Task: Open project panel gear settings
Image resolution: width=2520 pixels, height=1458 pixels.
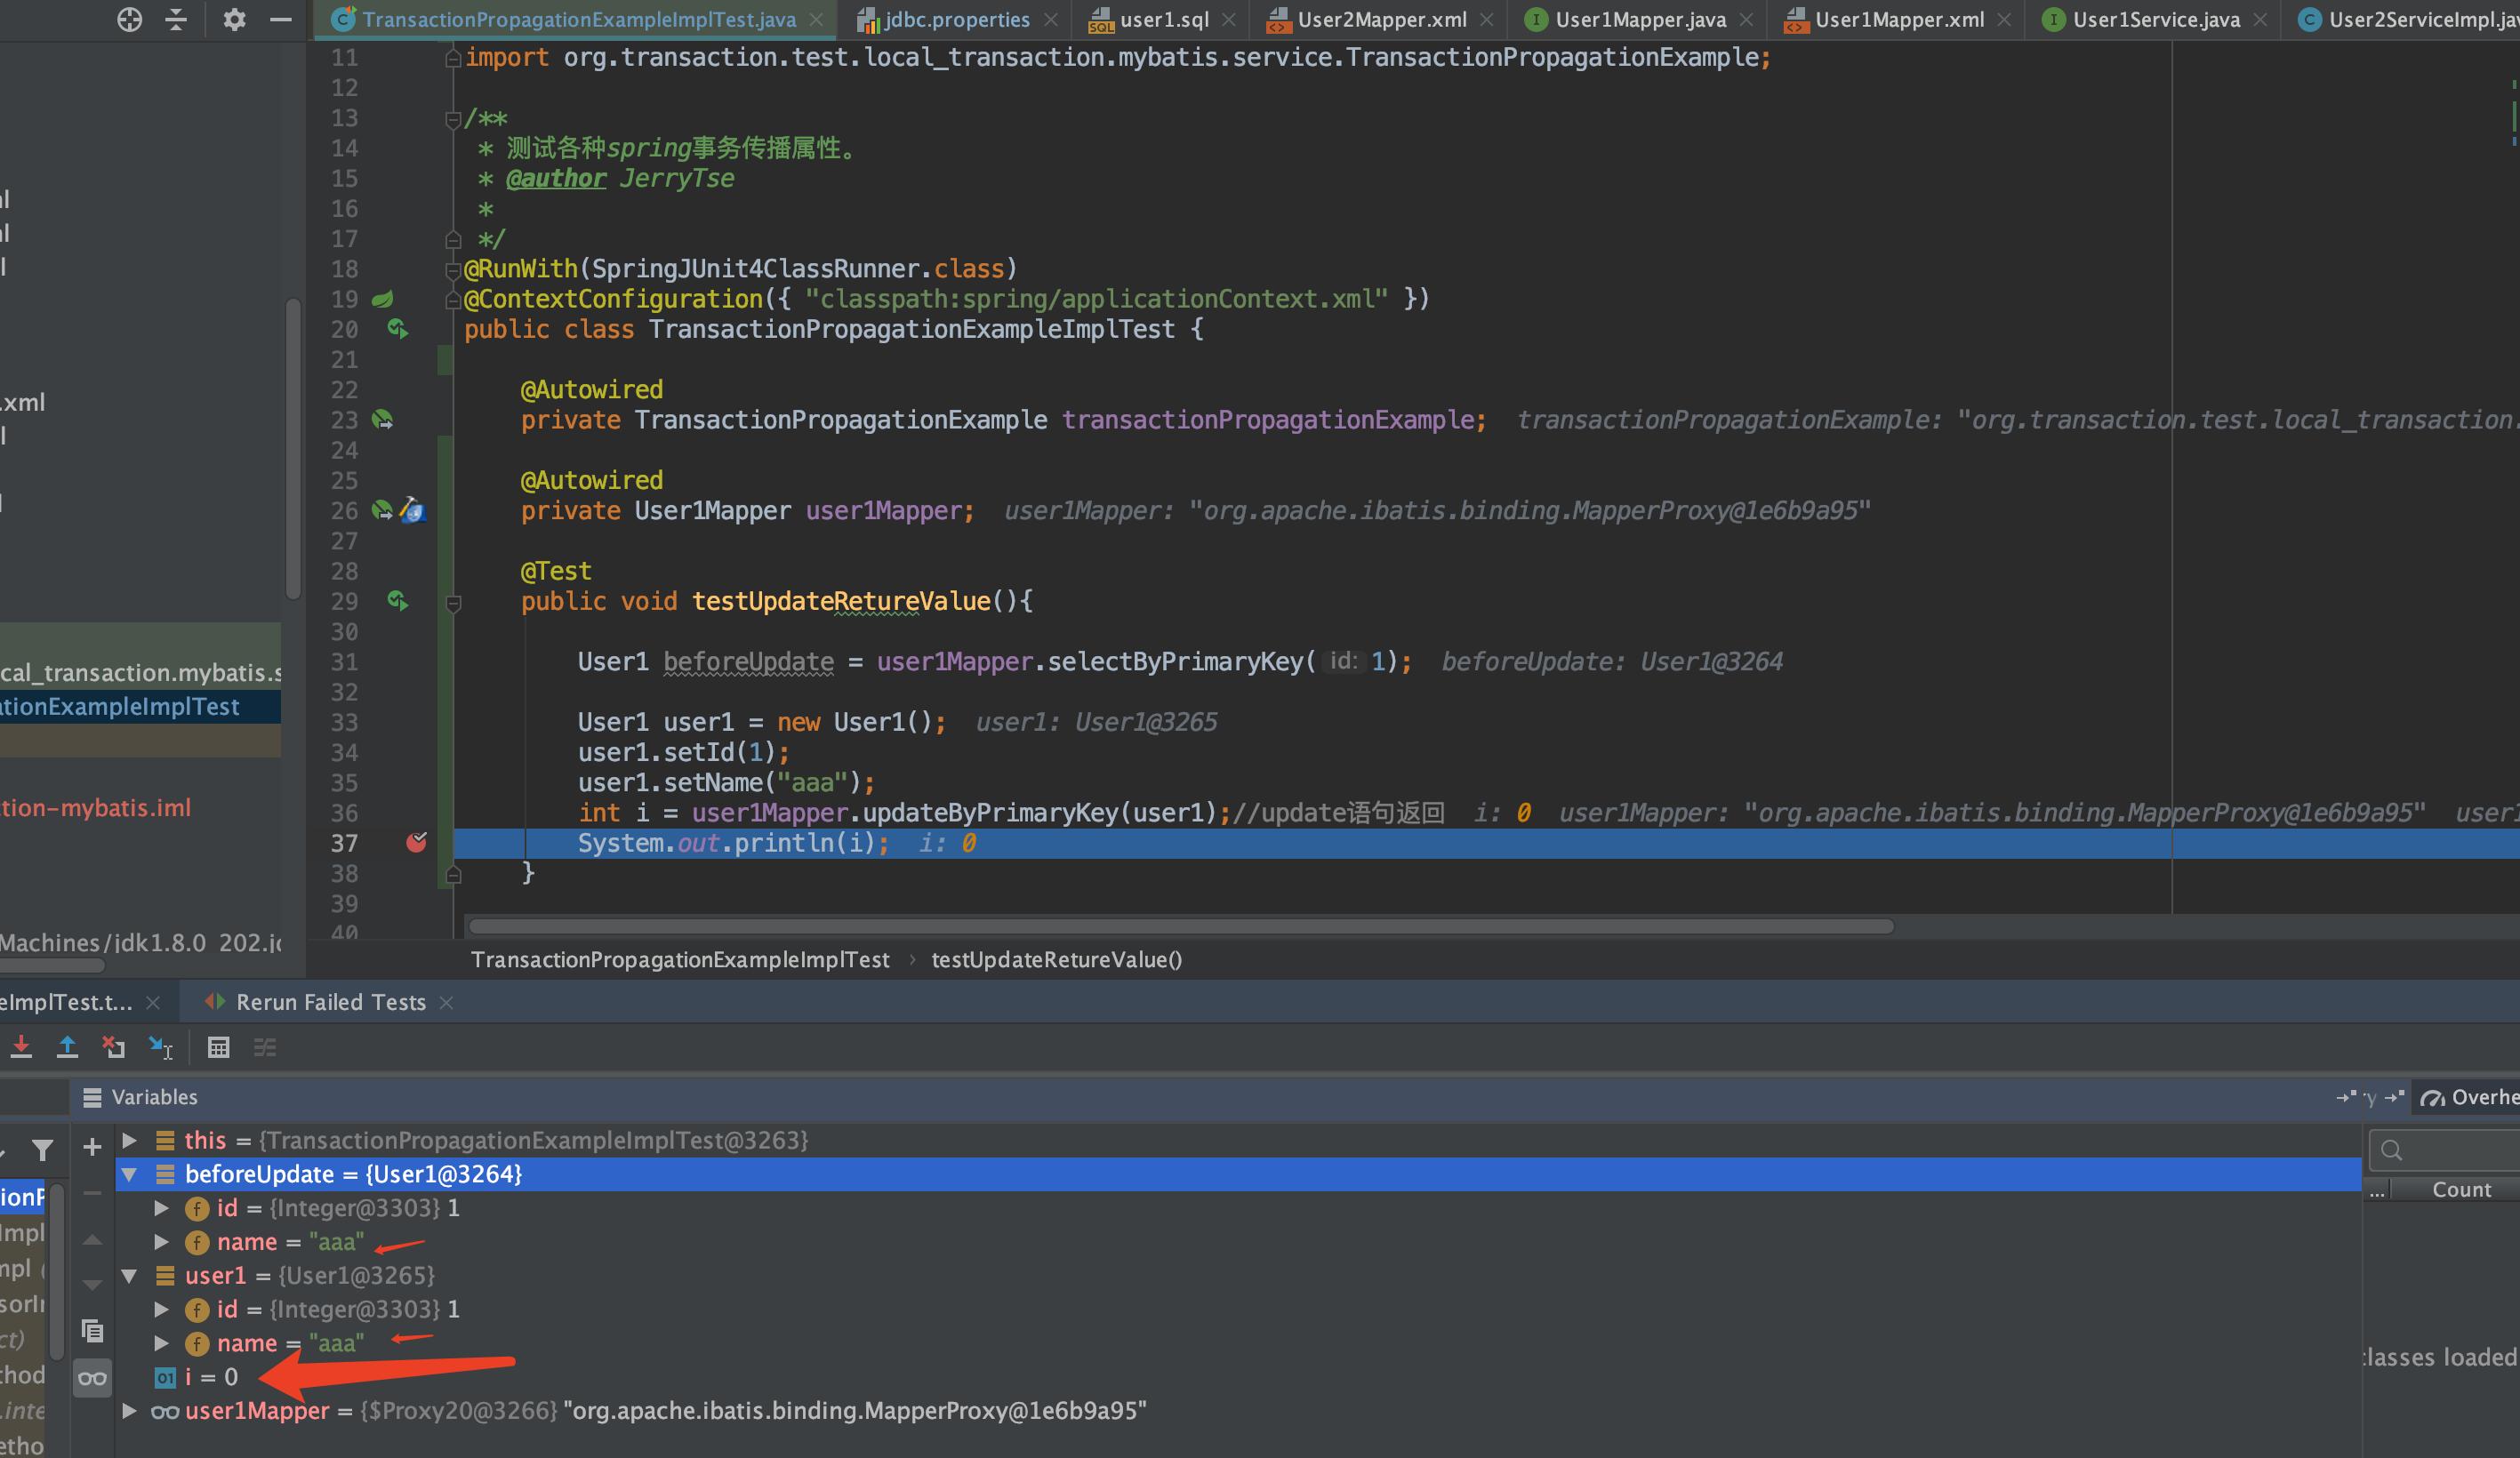Action: pyautogui.click(x=234, y=19)
